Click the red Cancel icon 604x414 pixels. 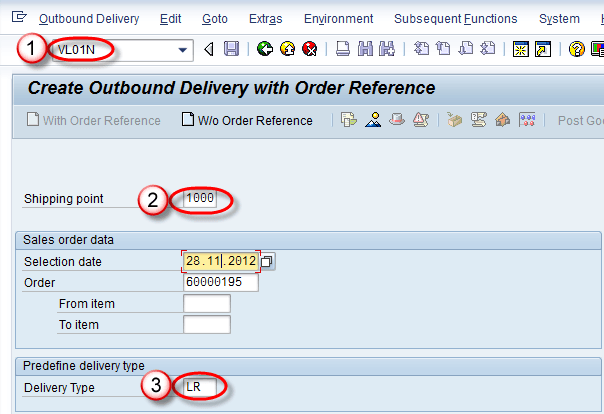coord(309,49)
